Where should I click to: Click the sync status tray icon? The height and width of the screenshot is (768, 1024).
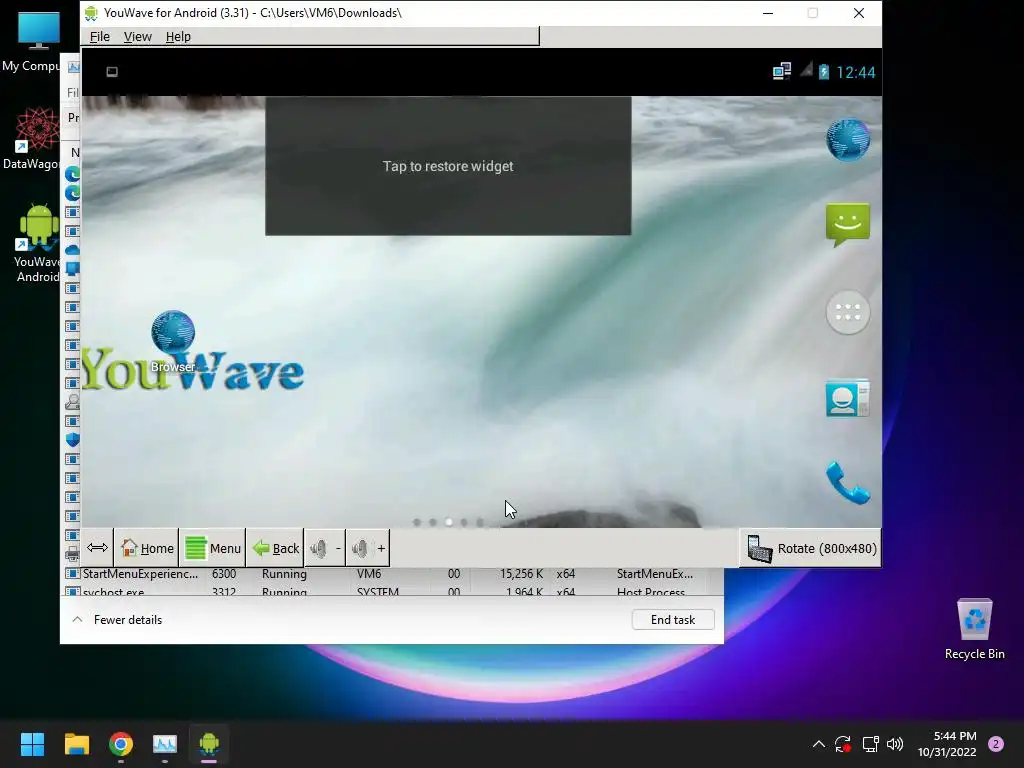tap(843, 744)
